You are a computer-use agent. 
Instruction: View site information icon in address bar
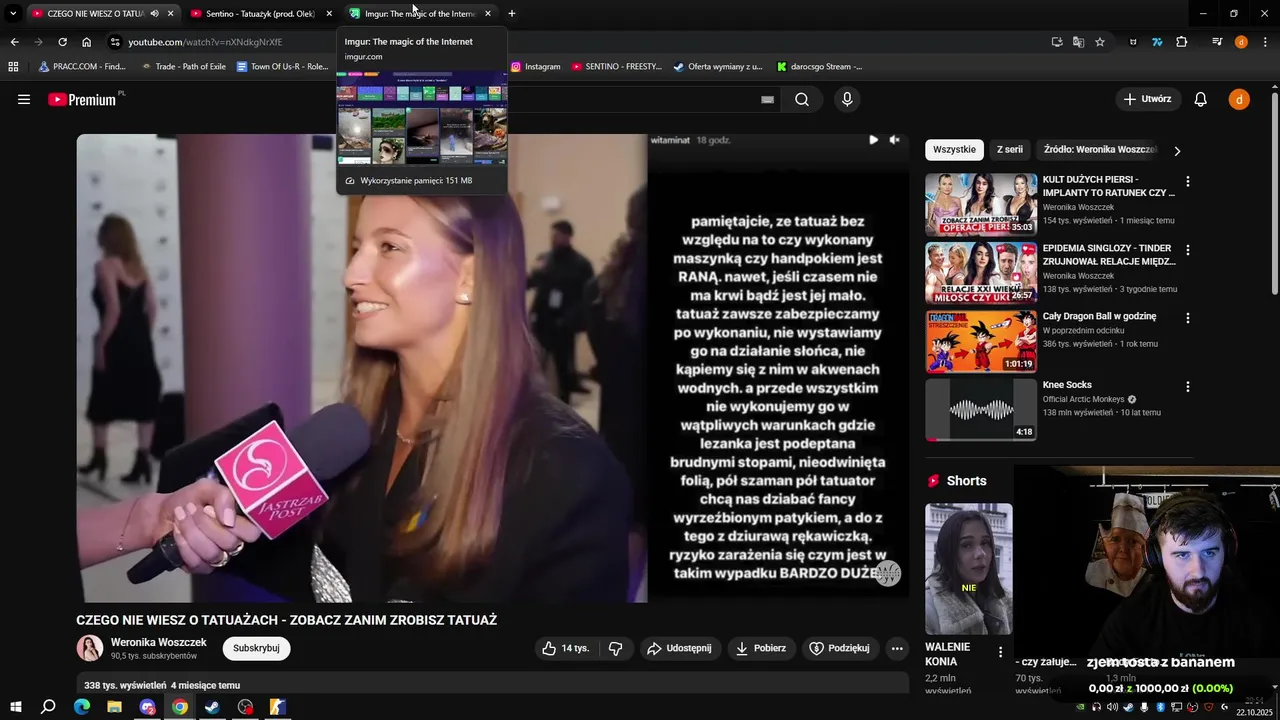[115, 42]
